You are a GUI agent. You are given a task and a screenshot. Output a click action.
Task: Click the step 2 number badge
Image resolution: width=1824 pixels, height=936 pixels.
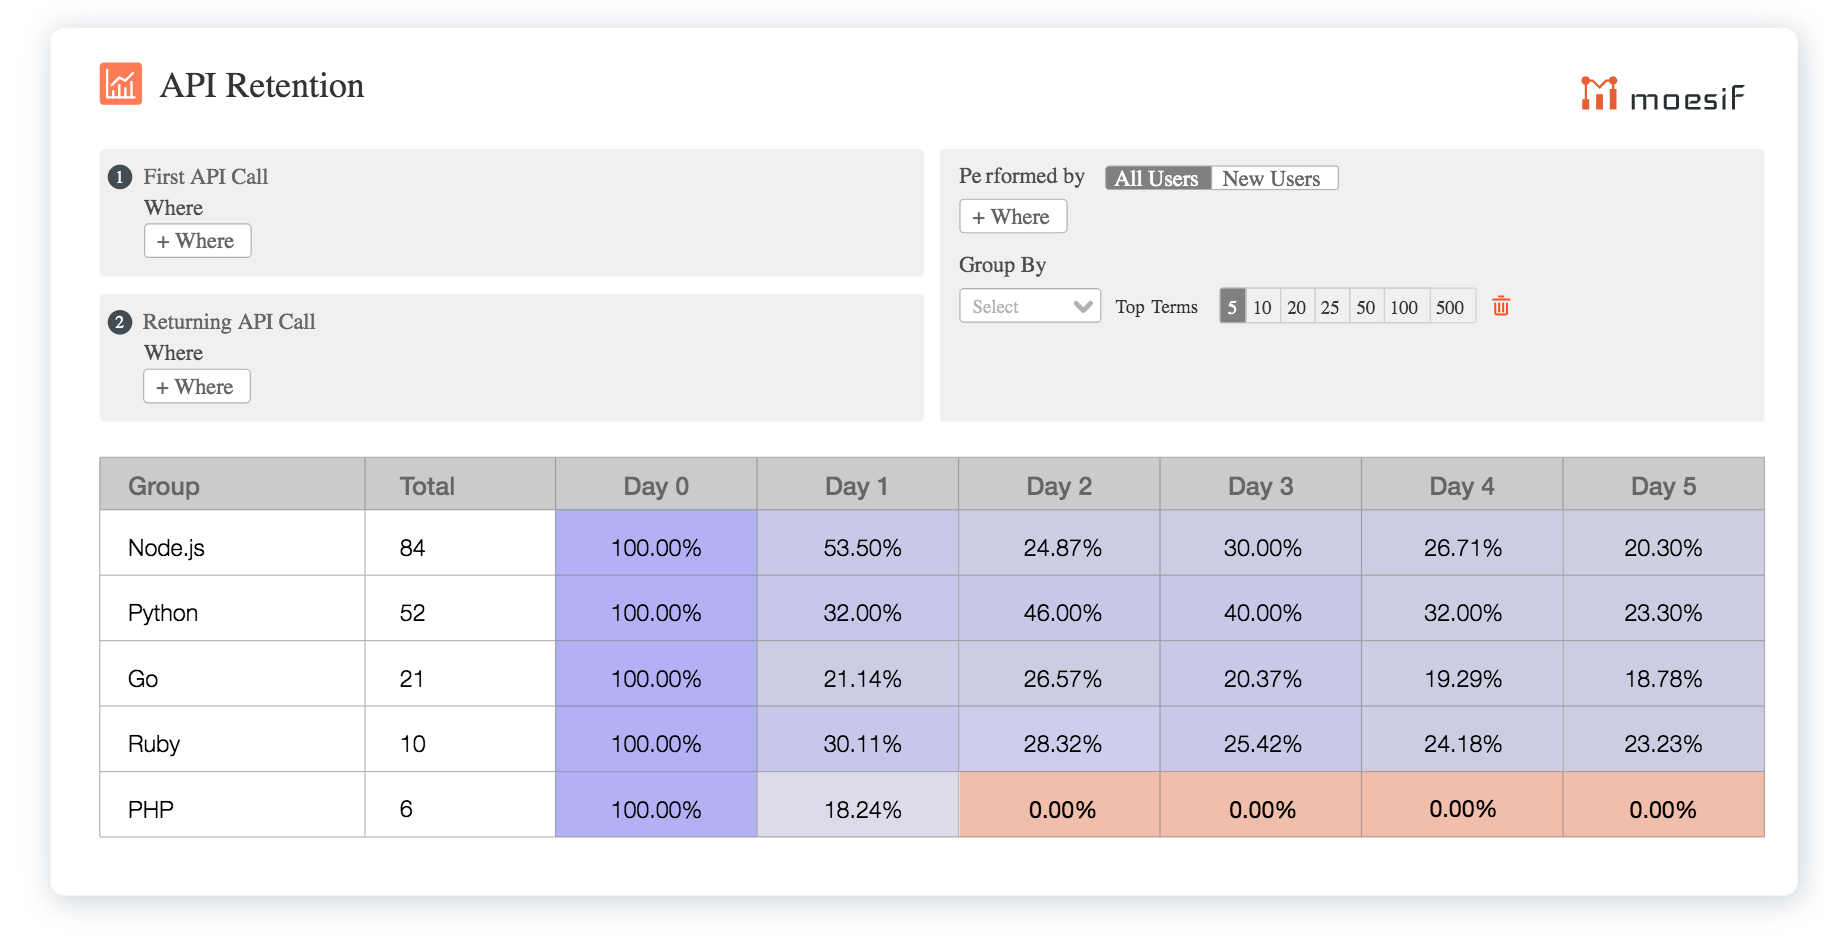120,322
